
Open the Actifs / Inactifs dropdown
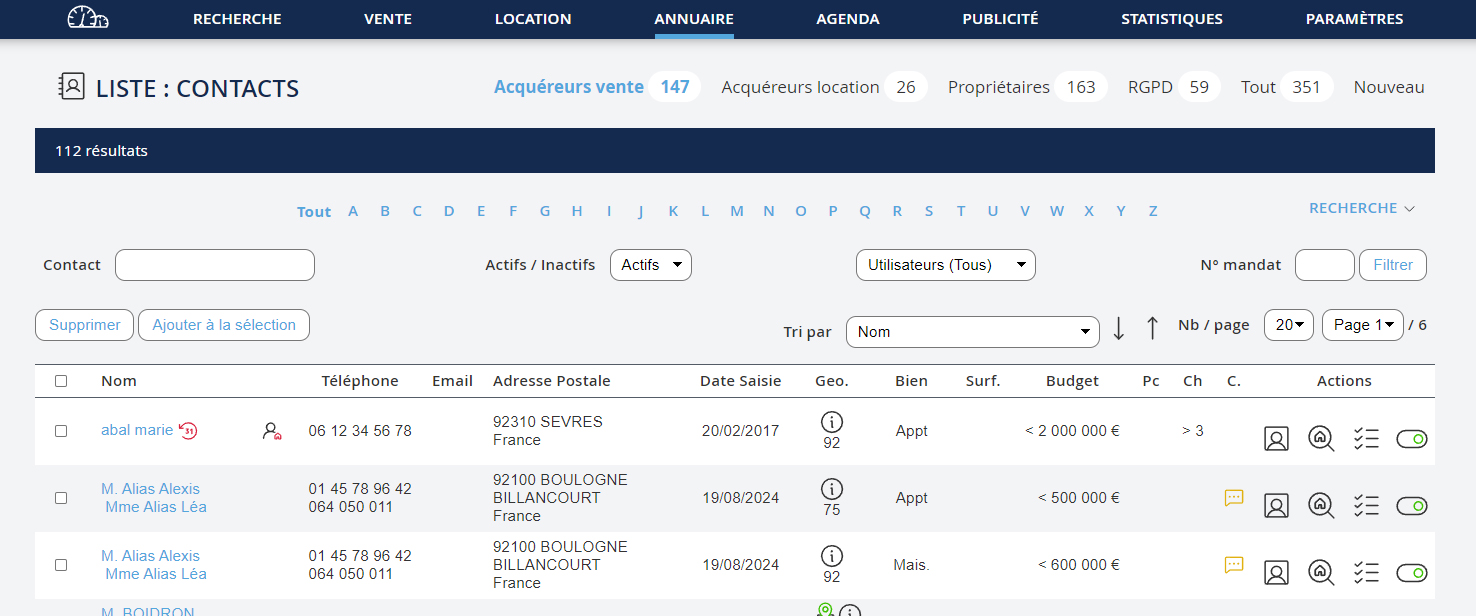pyautogui.click(x=650, y=265)
